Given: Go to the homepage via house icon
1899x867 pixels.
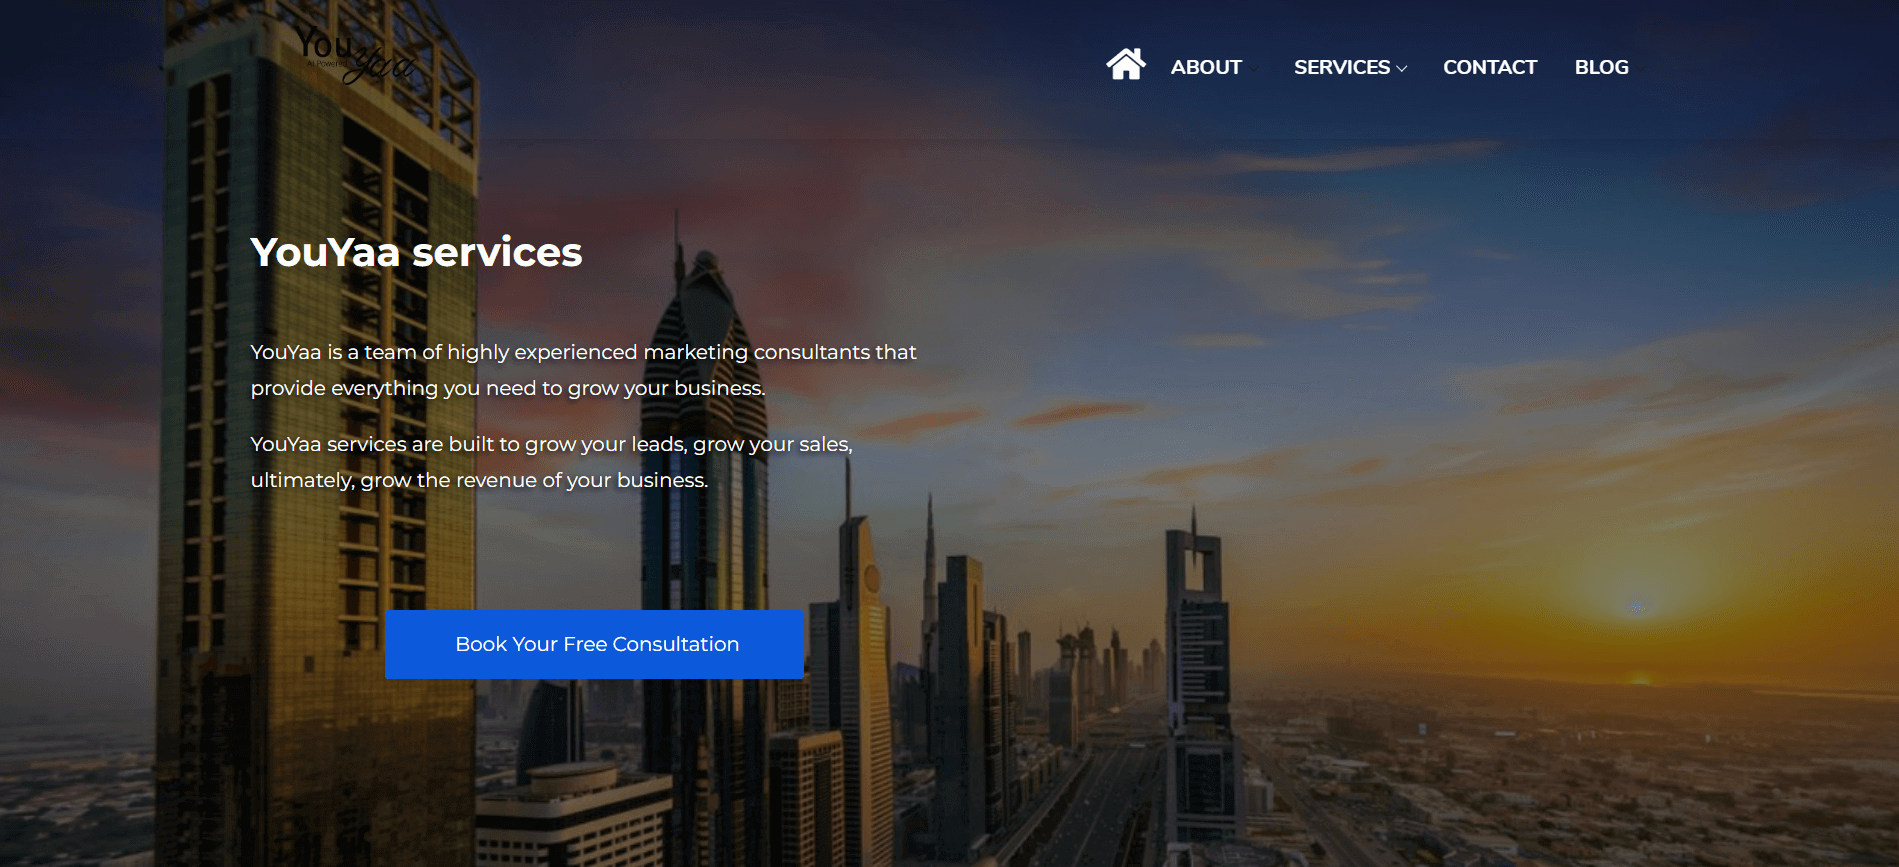Looking at the screenshot, I should (x=1125, y=64).
